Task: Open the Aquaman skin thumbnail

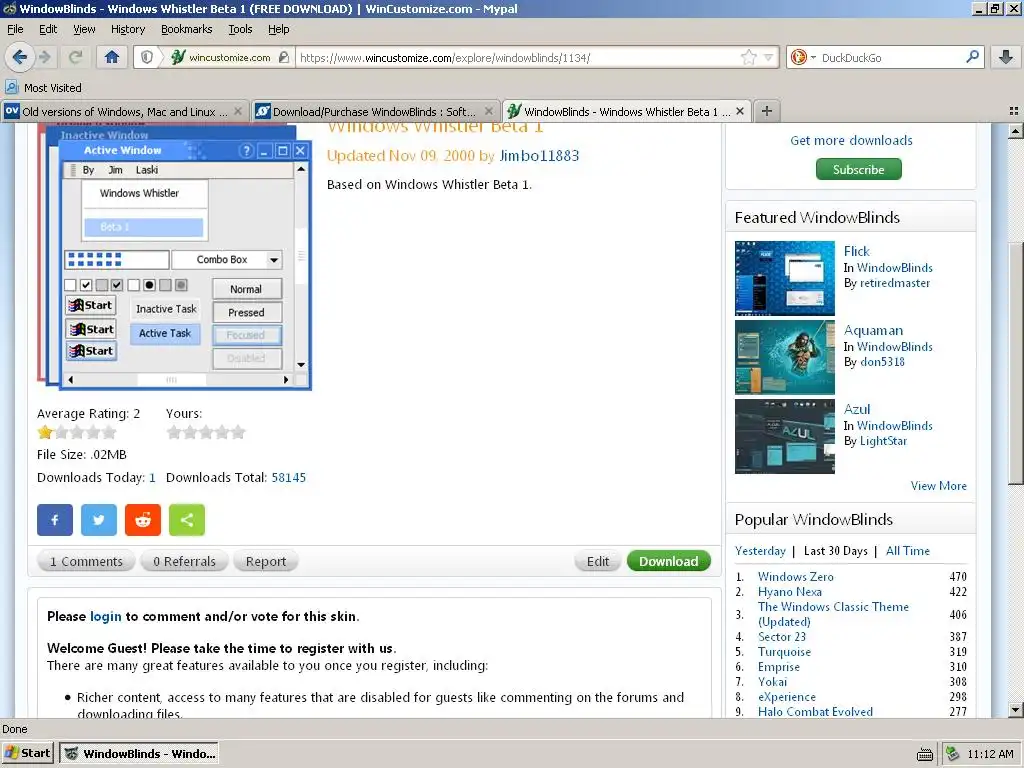Action: click(x=784, y=357)
